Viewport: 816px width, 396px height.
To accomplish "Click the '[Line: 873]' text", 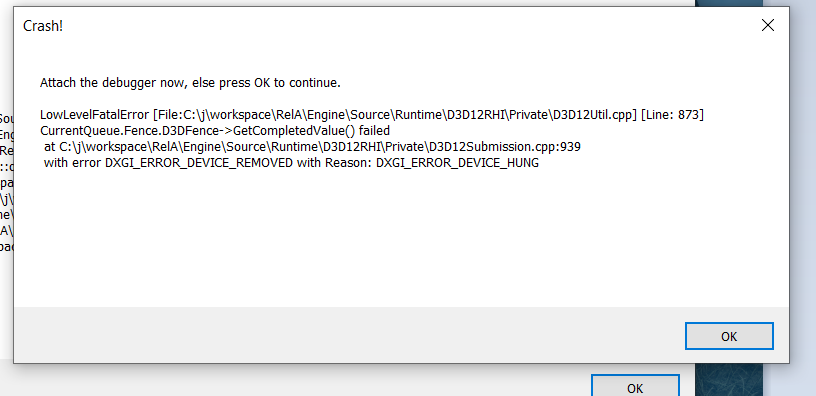I will point(672,114).
